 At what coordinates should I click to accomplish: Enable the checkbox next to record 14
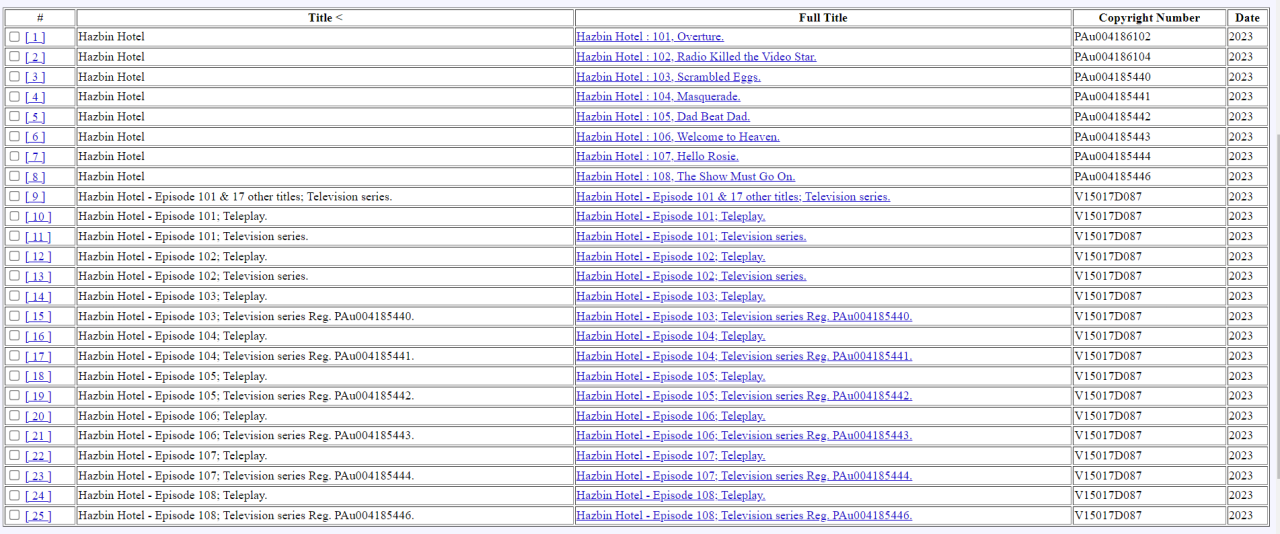pos(14,296)
